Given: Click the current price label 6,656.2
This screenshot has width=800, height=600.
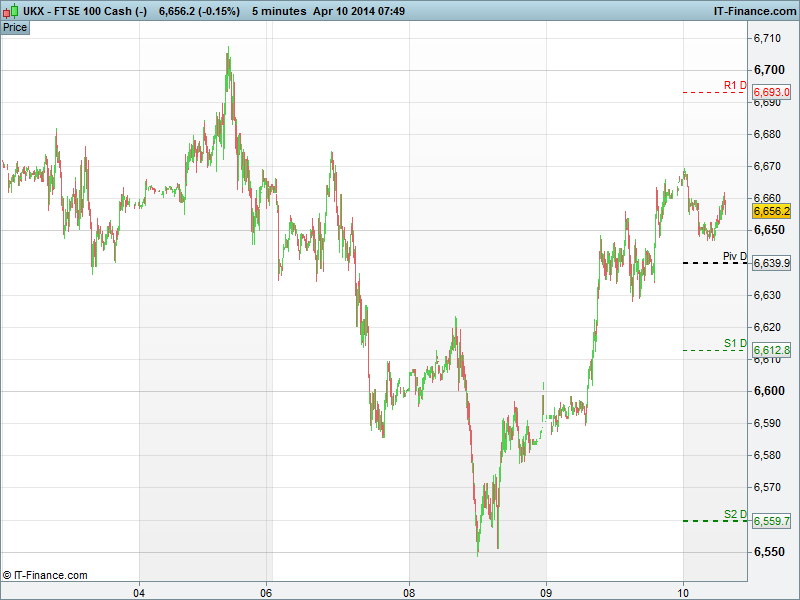Looking at the screenshot, I should pos(771,211).
